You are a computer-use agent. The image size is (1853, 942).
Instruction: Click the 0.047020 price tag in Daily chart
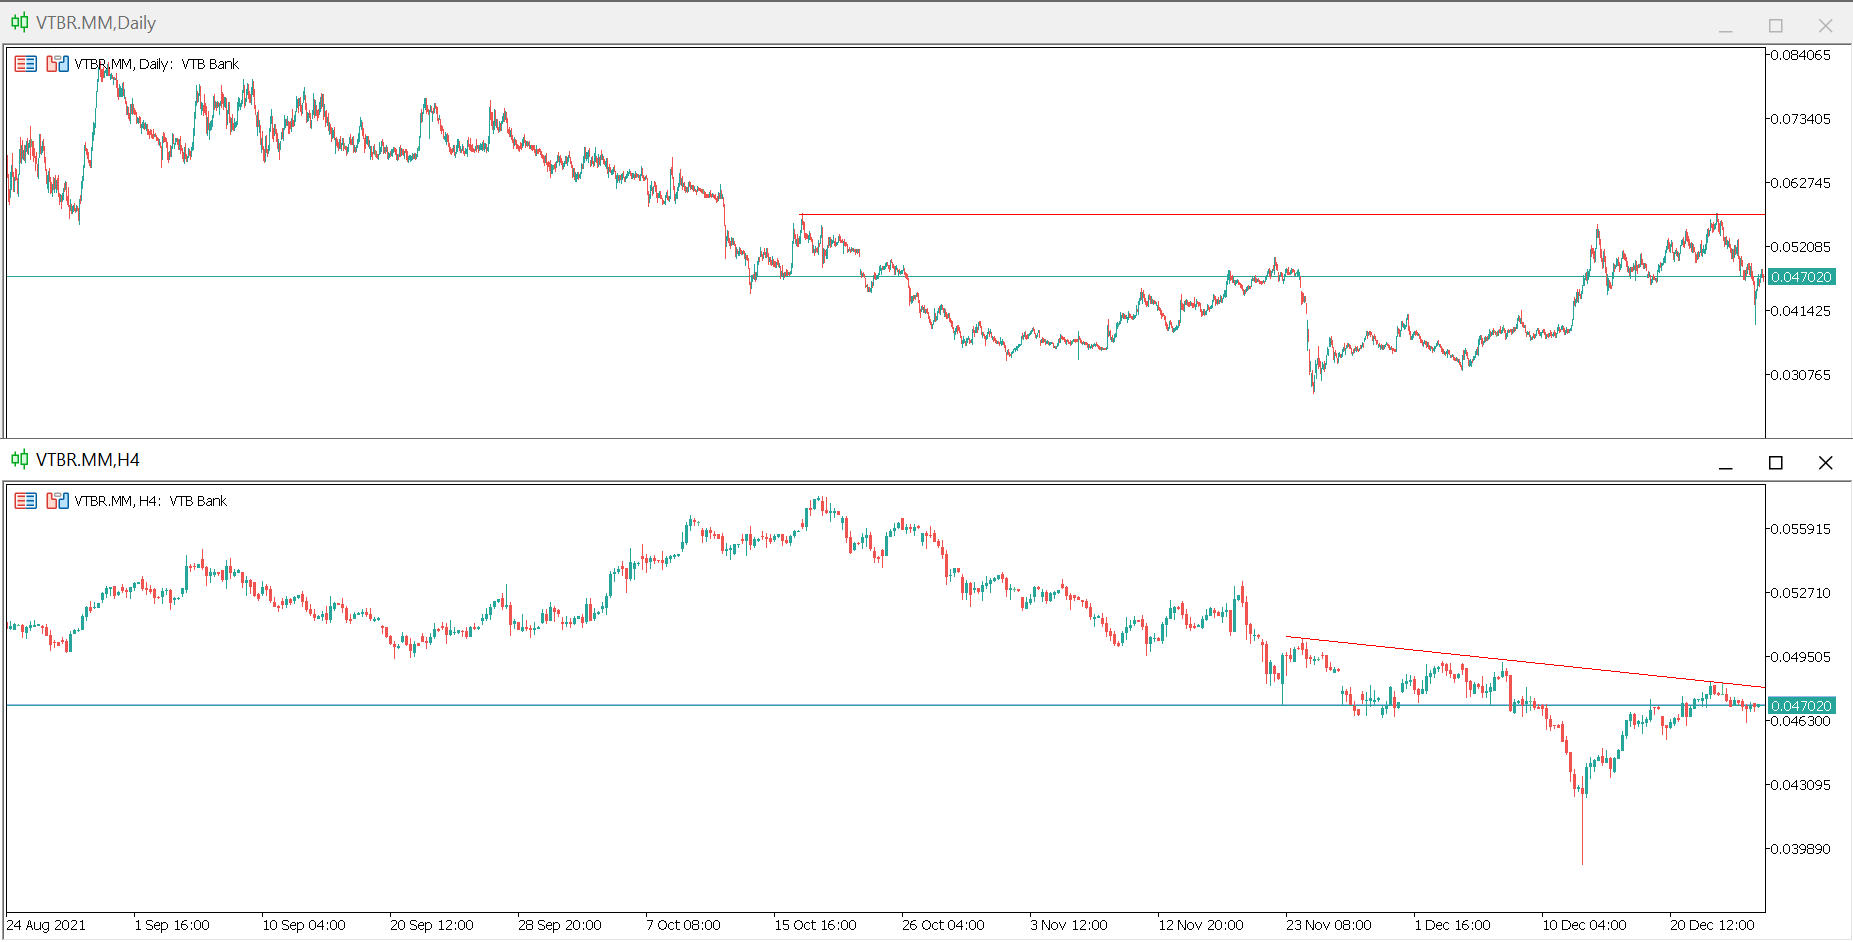1802,277
